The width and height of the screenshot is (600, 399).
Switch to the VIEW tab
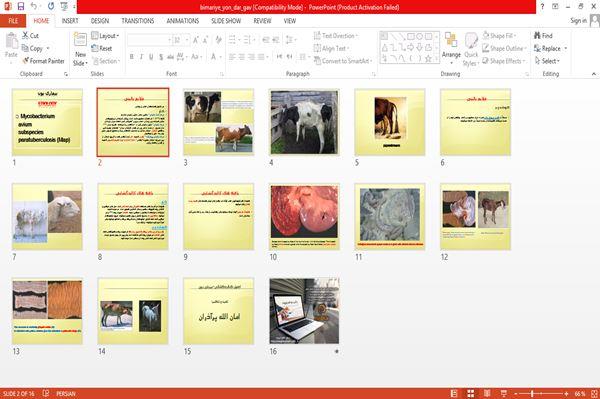click(x=290, y=21)
